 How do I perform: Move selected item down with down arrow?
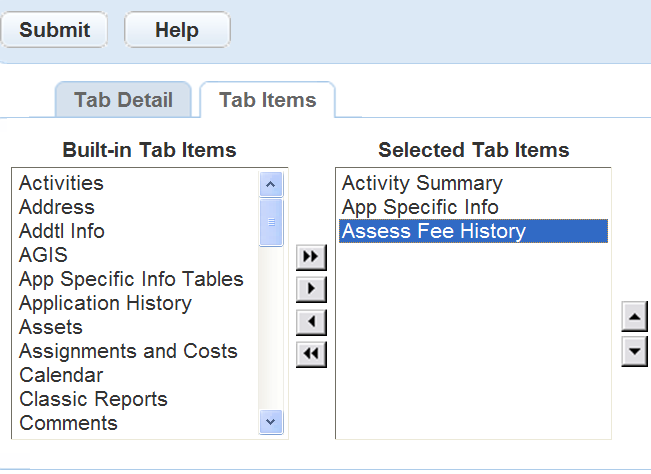[x=634, y=351]
